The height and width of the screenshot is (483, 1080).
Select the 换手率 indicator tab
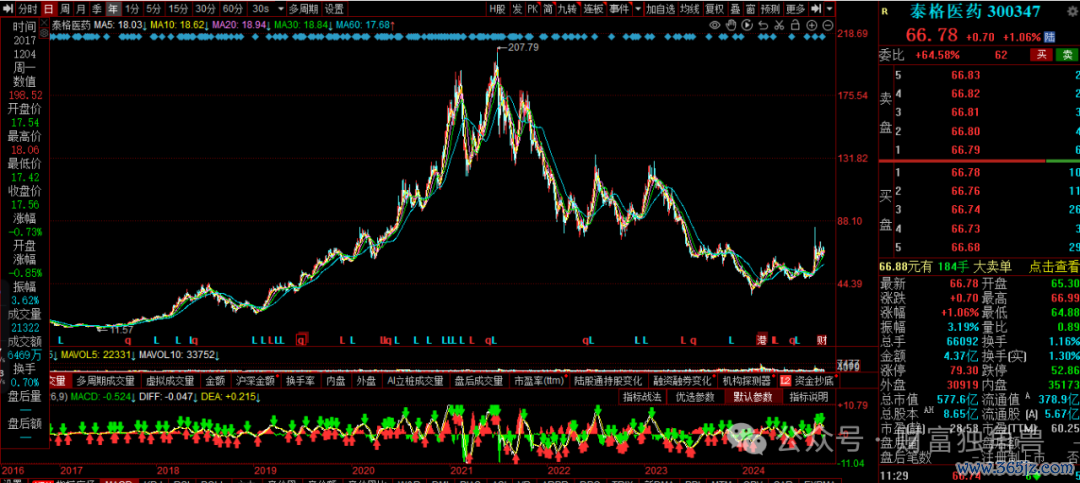[x=300, y=380]
